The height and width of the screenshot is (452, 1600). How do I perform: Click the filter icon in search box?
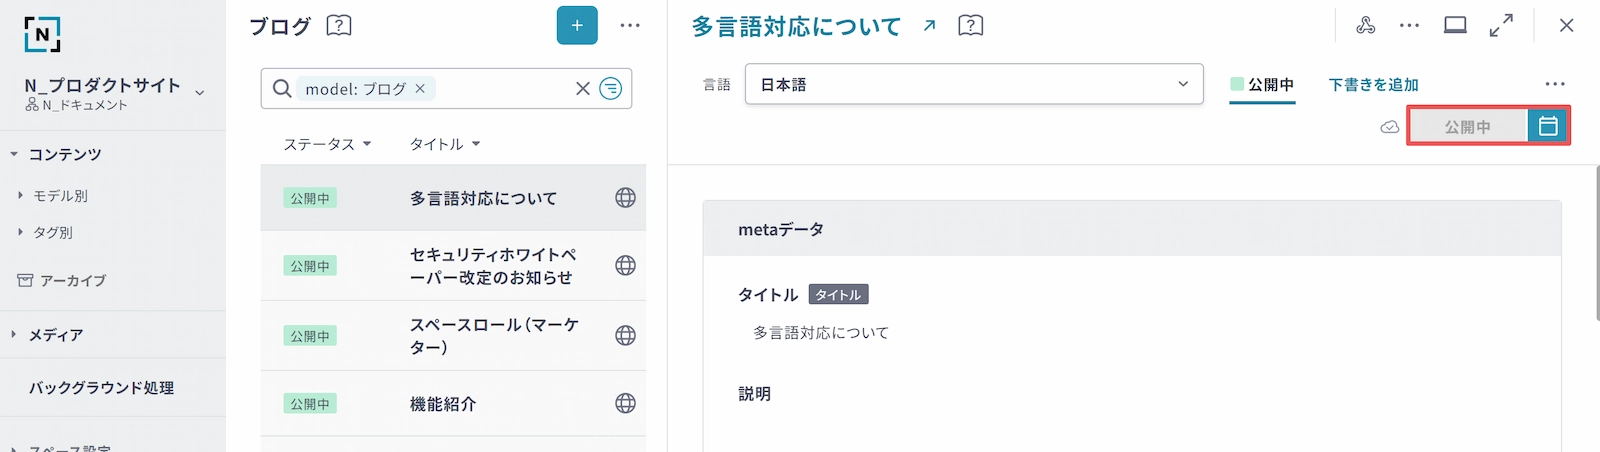[610, 89]
